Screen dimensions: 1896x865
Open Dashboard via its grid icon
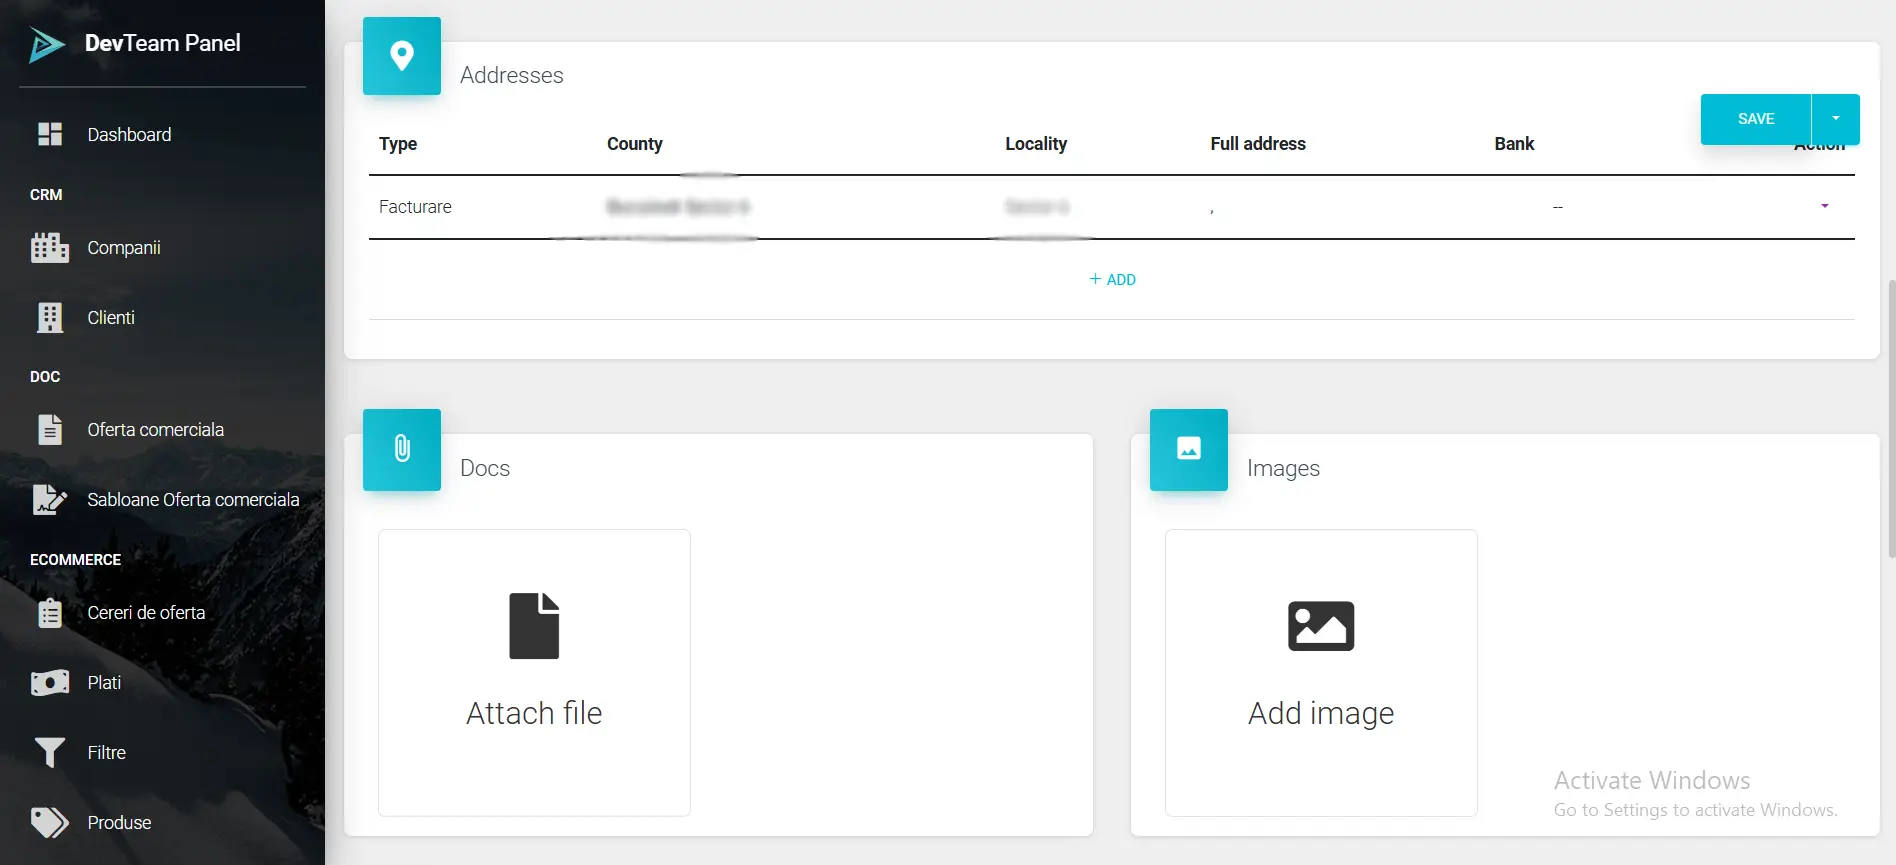coord(49,134)
